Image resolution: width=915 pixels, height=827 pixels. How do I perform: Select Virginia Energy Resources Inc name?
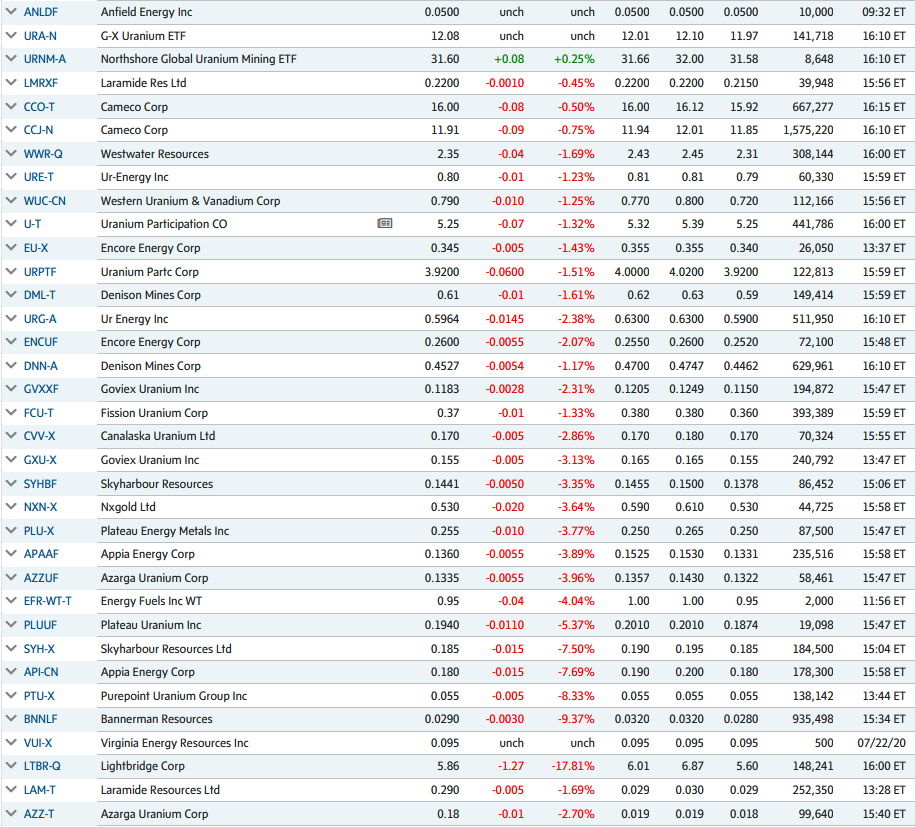174,743
